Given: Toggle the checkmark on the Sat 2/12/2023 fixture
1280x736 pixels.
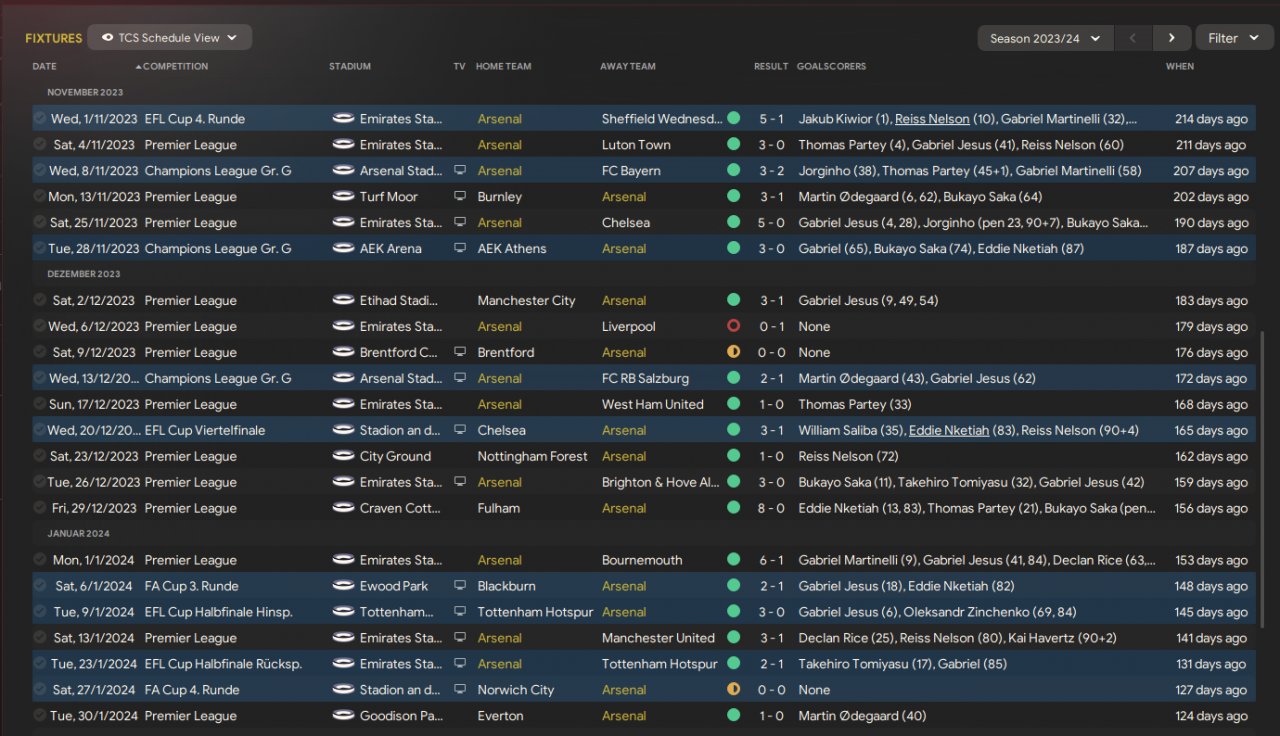Looking at the screenshot, I should [x=40, y=301].
